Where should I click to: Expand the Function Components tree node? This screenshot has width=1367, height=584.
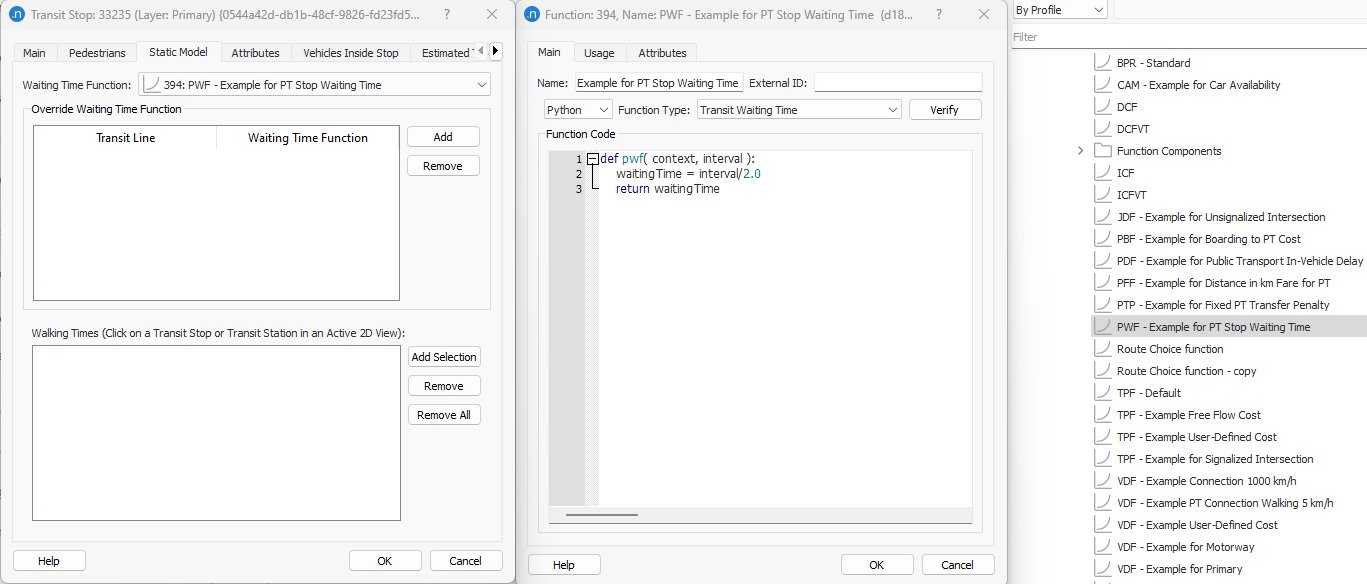click(1080, 151)
